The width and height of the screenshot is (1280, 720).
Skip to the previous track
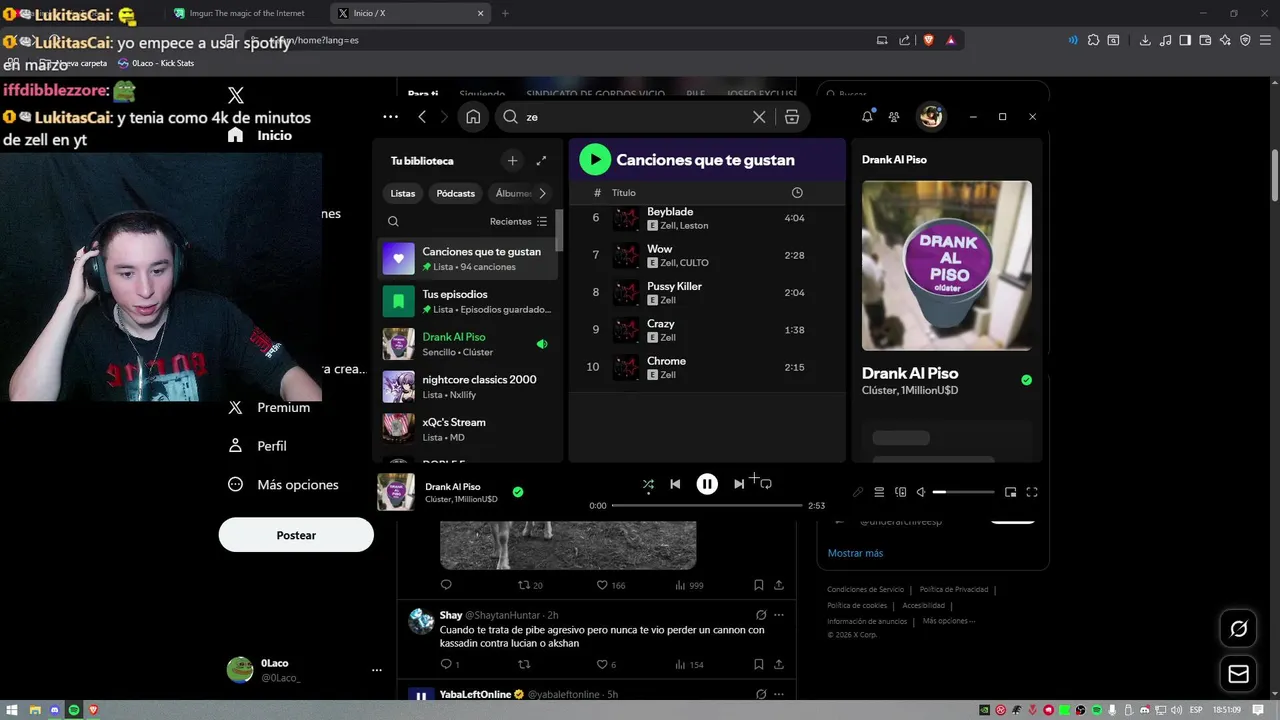(x=675, y=484)
